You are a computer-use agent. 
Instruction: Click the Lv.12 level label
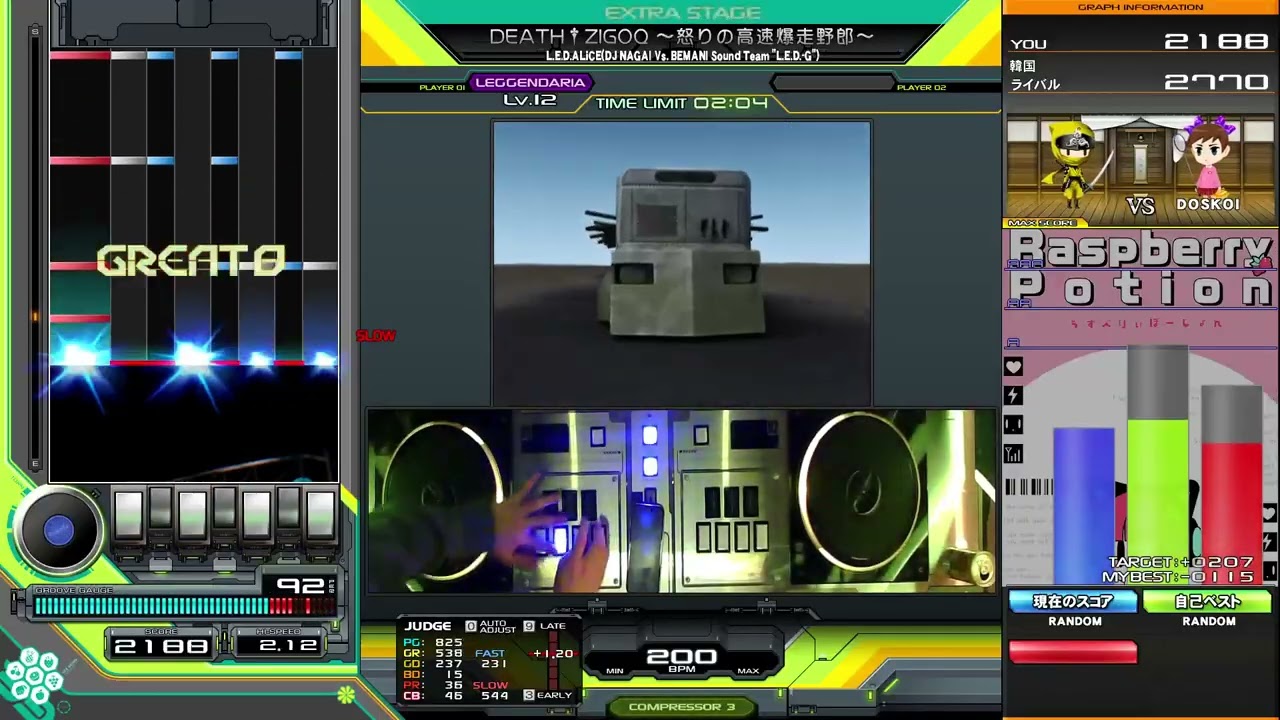(529, 100)
